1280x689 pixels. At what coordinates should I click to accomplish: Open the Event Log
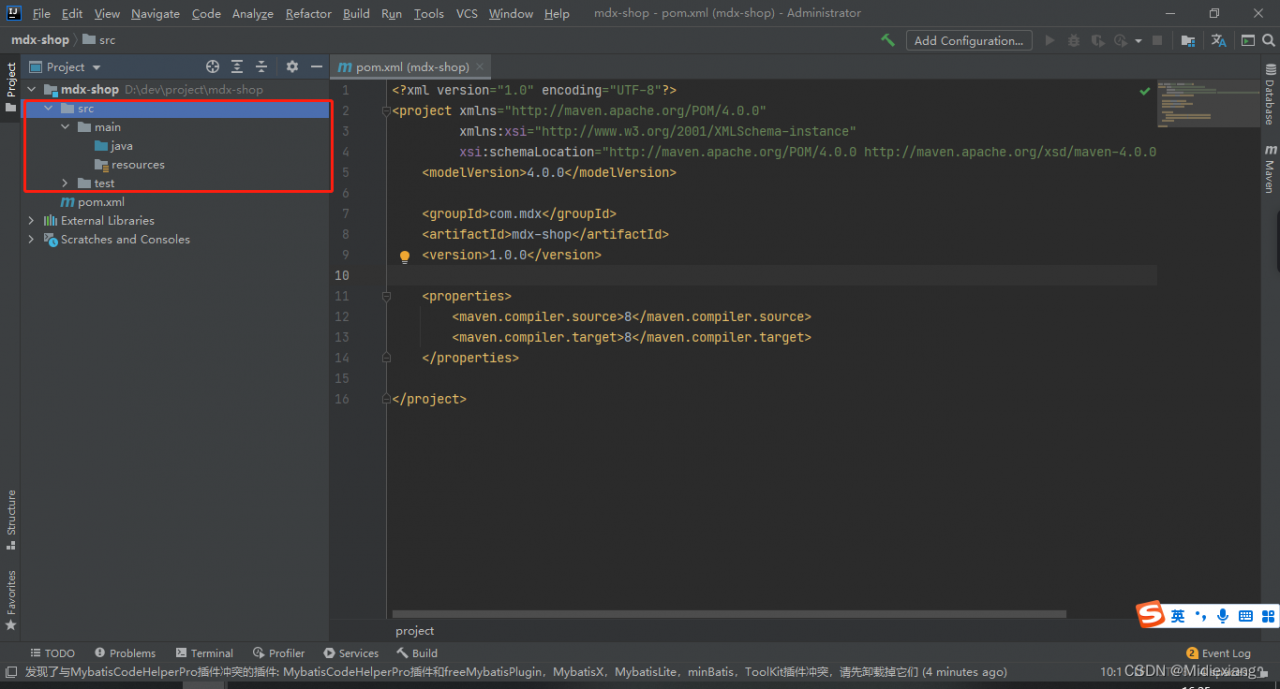point(1218,653)
